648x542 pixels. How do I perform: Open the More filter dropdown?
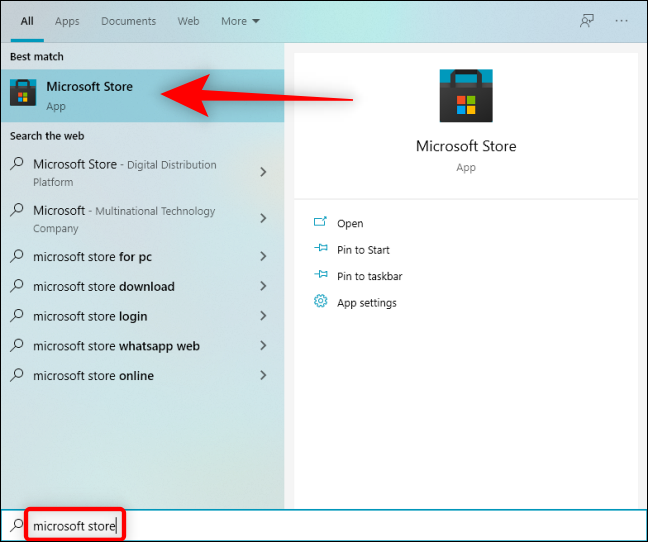pyautogui.click(x=240, y=21)
